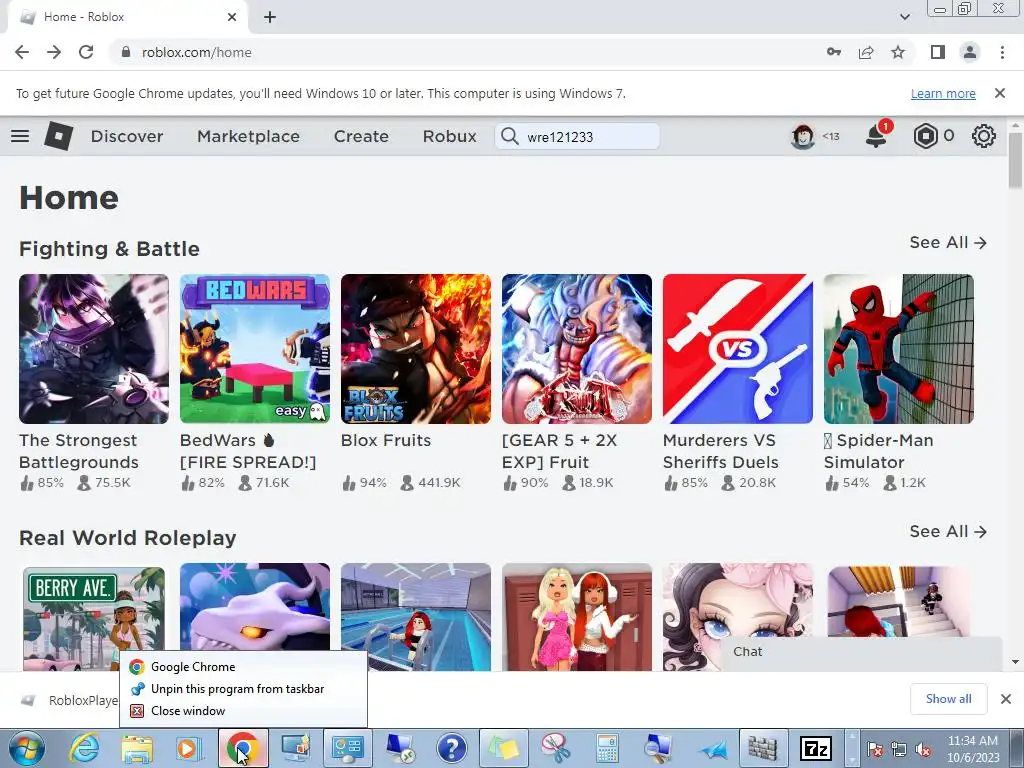Reload the Roblox page

click(86, 52)
